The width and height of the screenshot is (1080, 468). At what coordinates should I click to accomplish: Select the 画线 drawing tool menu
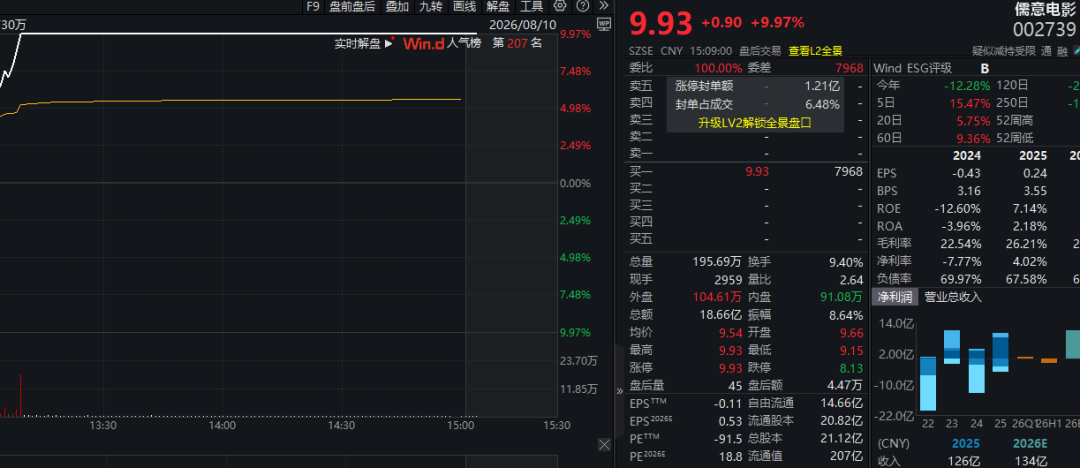tap(465, 6)
